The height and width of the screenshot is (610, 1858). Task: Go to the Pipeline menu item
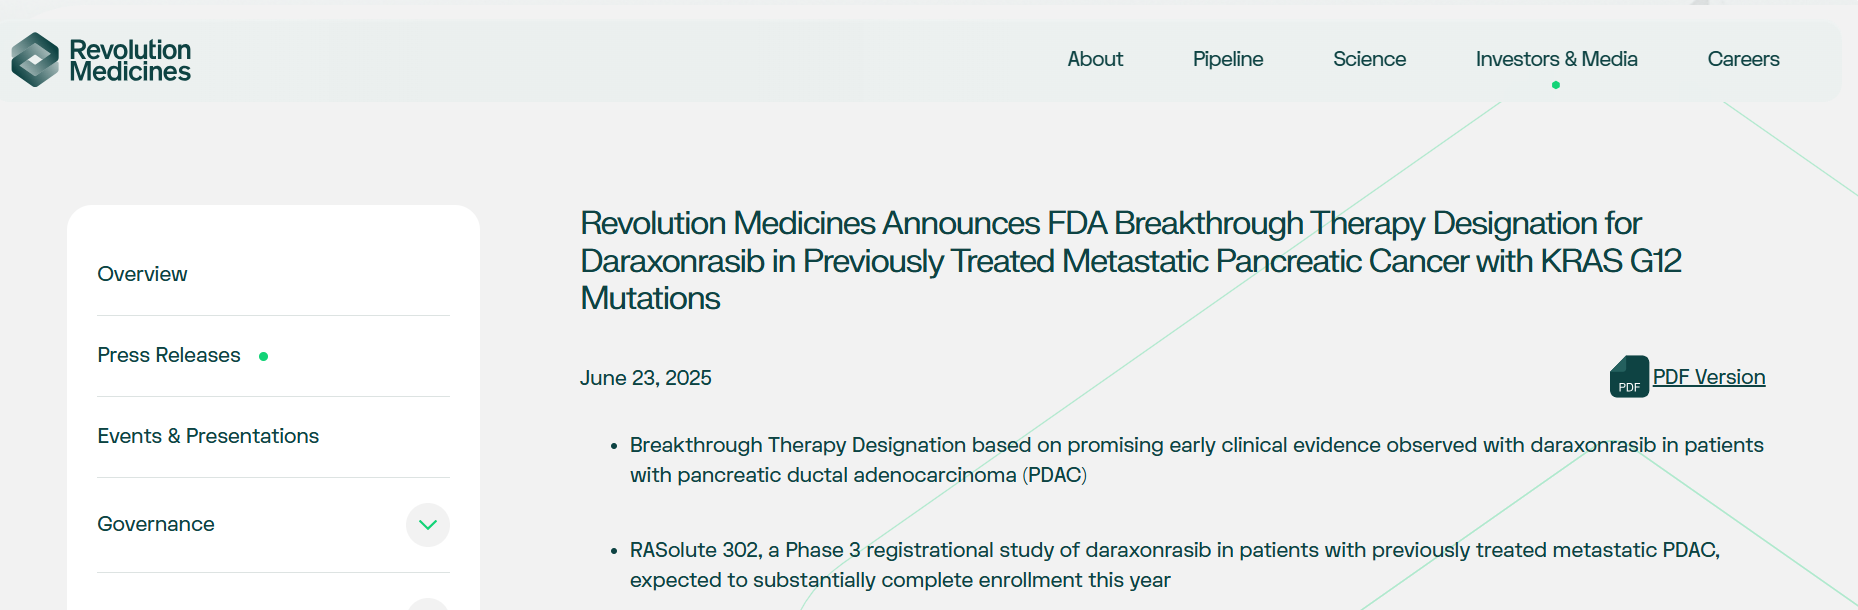(x=1228, y=59)
